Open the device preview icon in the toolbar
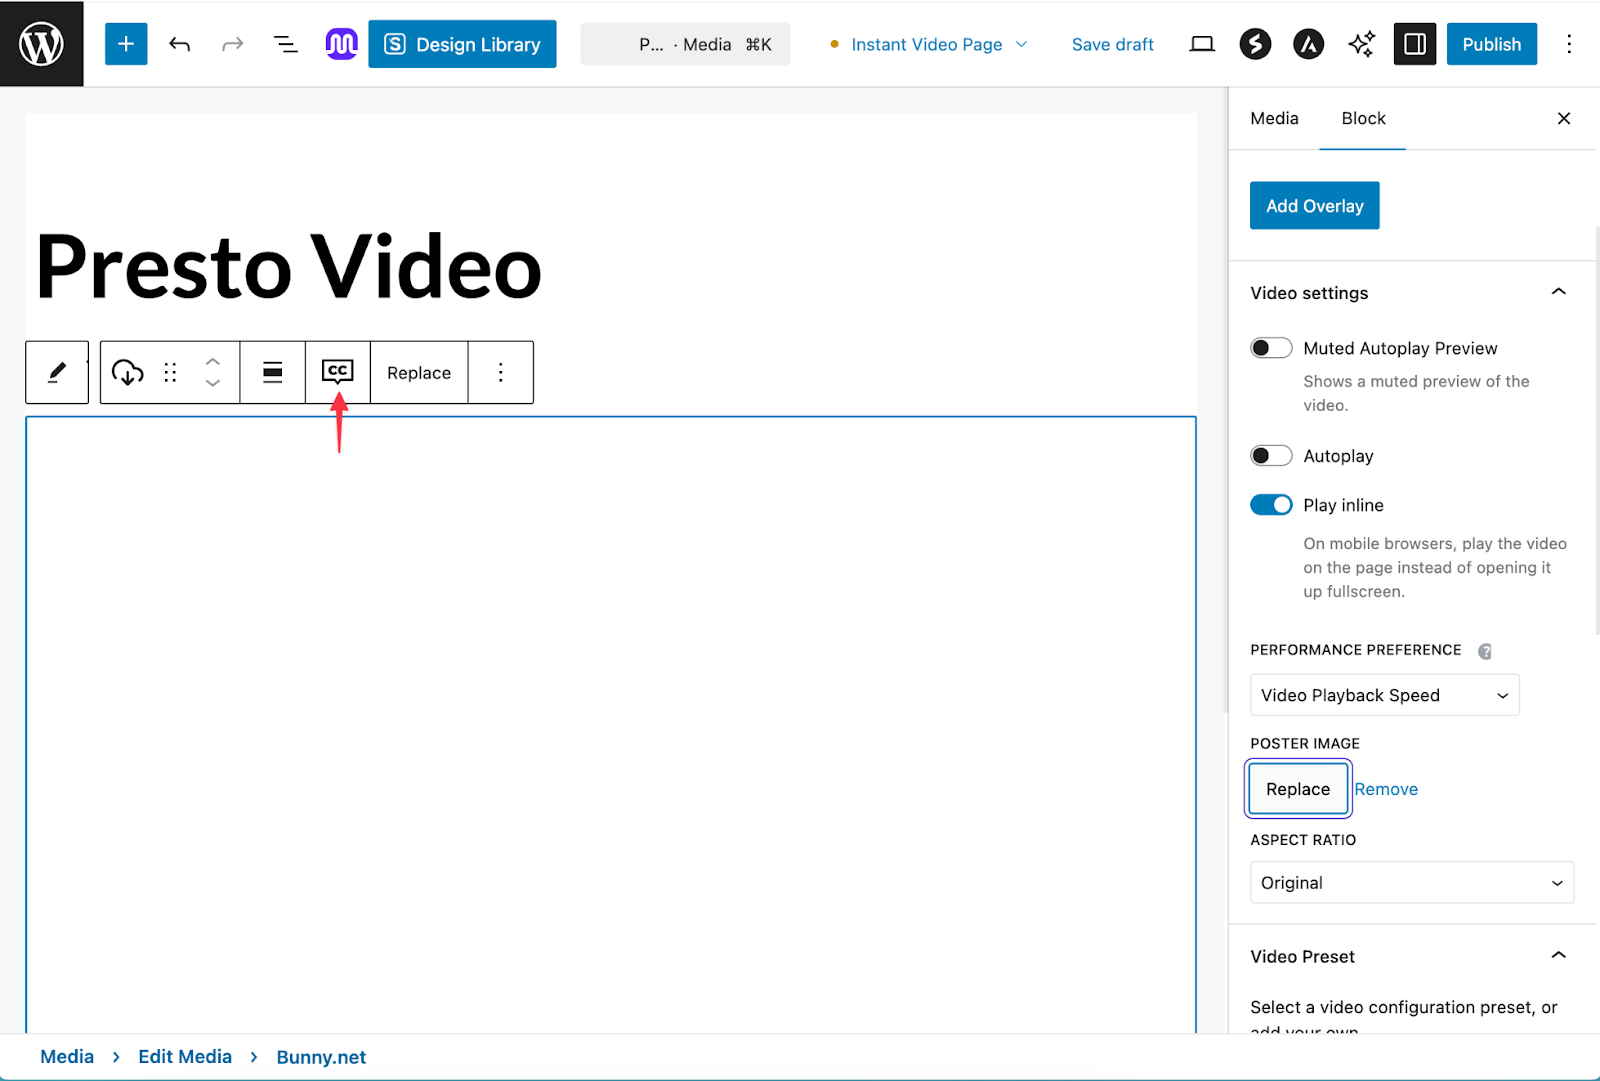 tap(1202, 43)
